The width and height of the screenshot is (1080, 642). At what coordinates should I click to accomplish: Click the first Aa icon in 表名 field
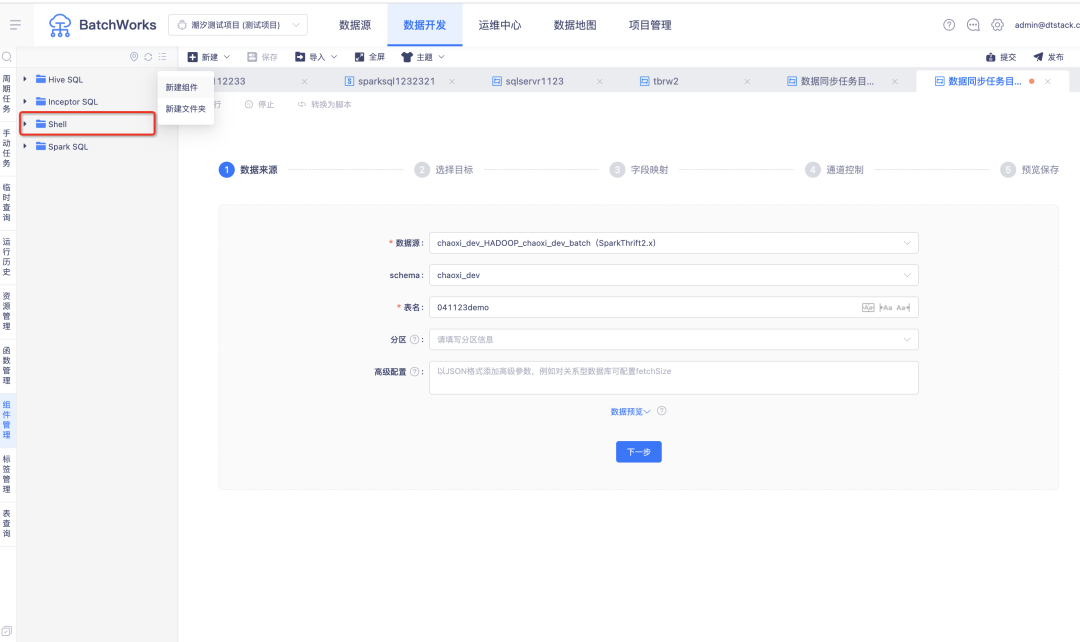point(869,307)
